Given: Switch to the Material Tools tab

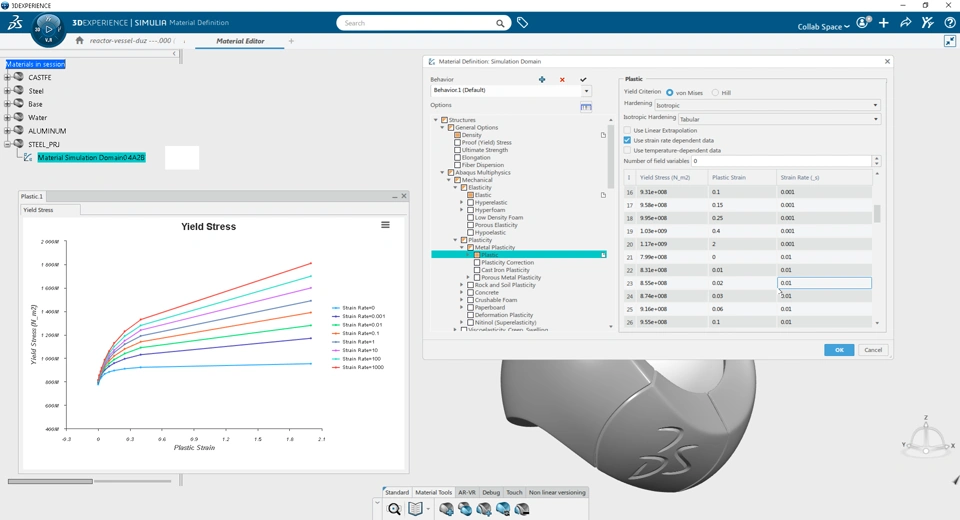Looking at the screenshot, I should pyautogui.click(x=433, y=492).
